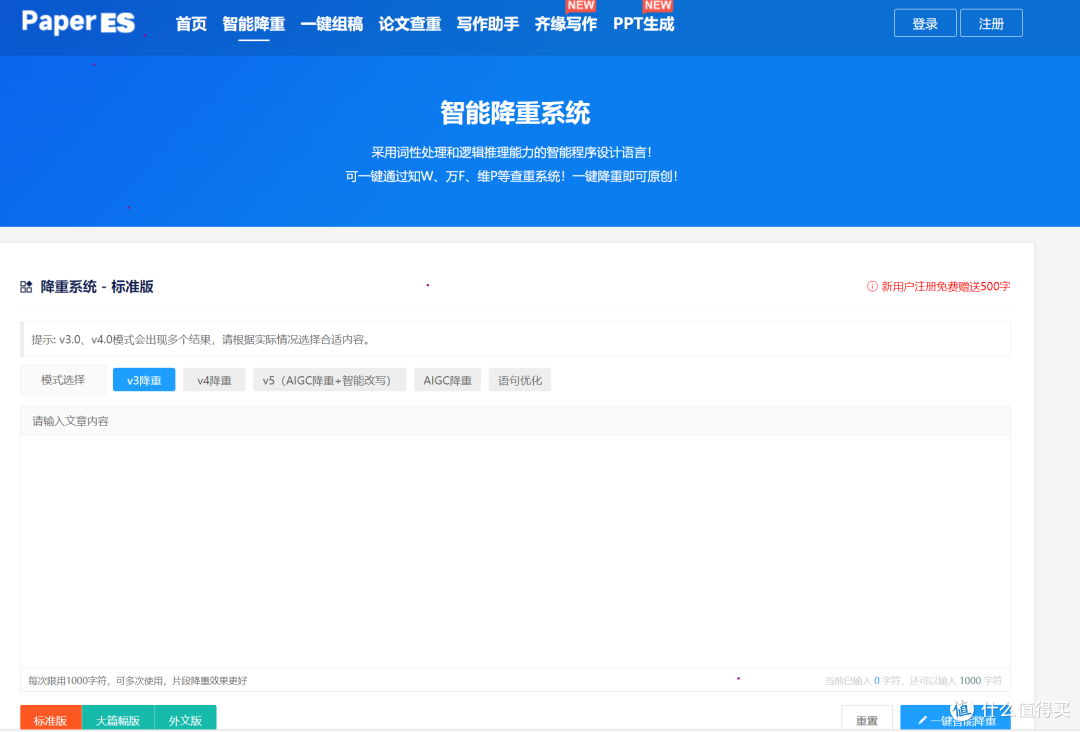Screen dimensions: 1080x732
Task: Click the 每次限用1000字符 notice text
Action: pos(138,680)
